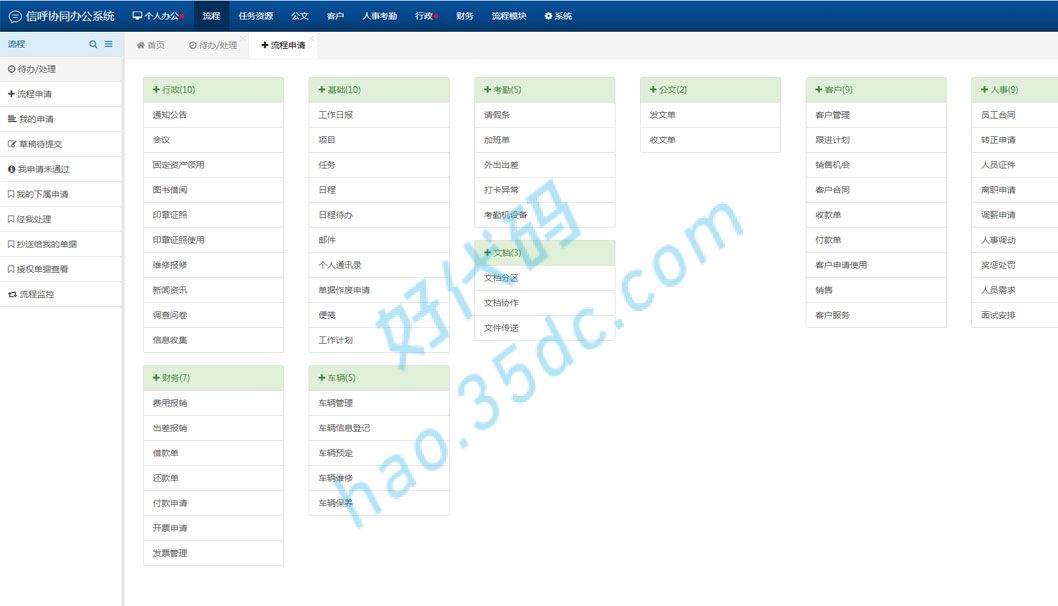
Task: Open 授权单据查看 in the sidebar
Action: [61, 269]
